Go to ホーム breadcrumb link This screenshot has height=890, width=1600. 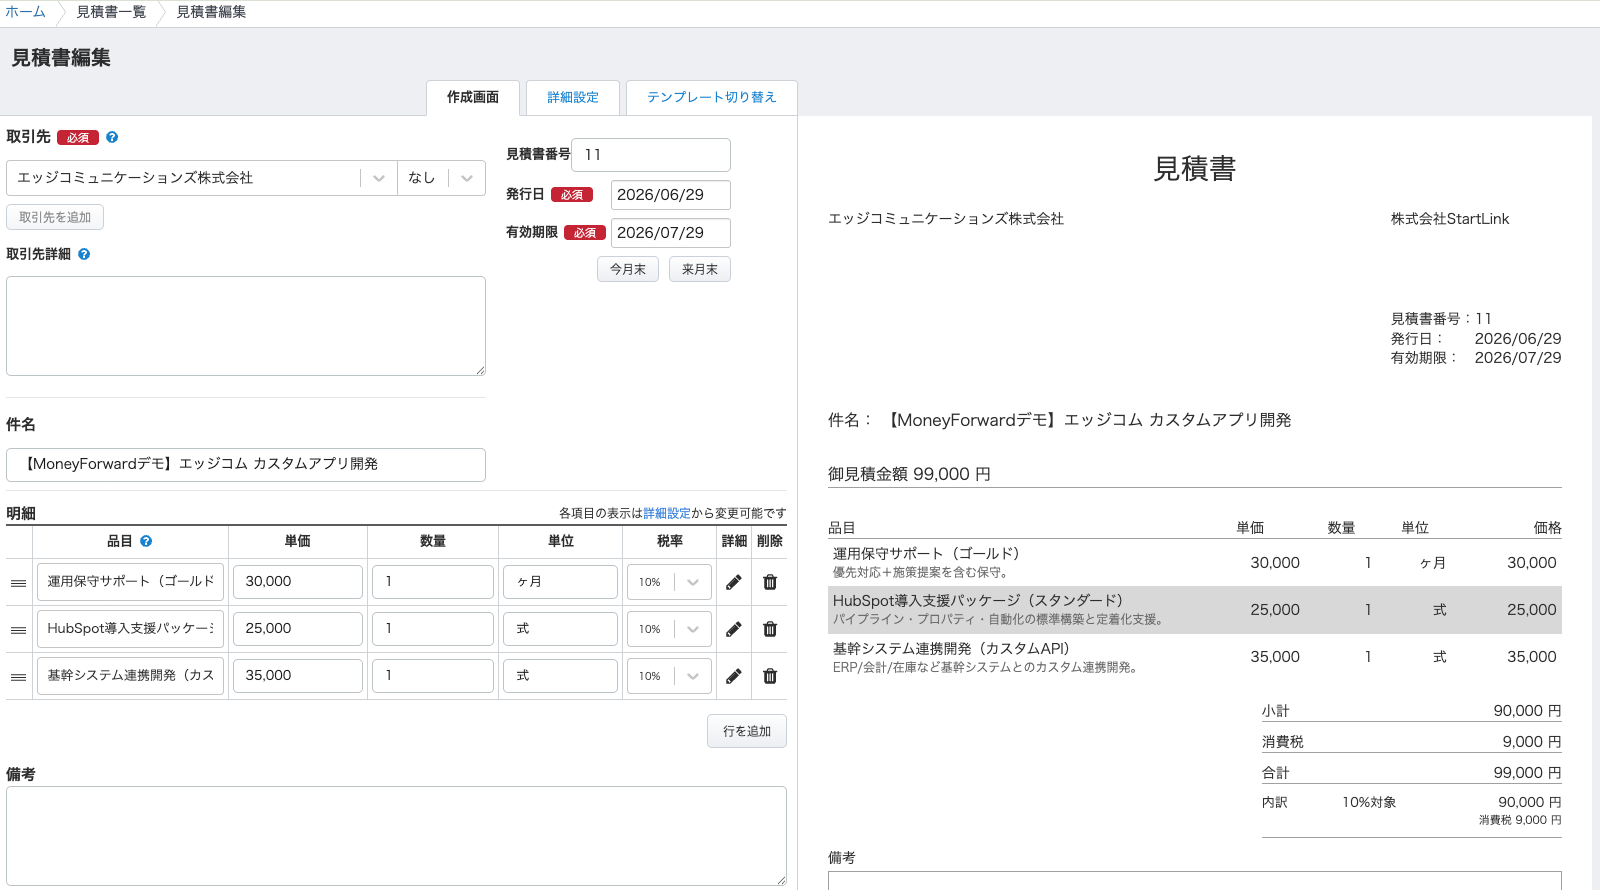pyautogui.click(x=25, y=12)
